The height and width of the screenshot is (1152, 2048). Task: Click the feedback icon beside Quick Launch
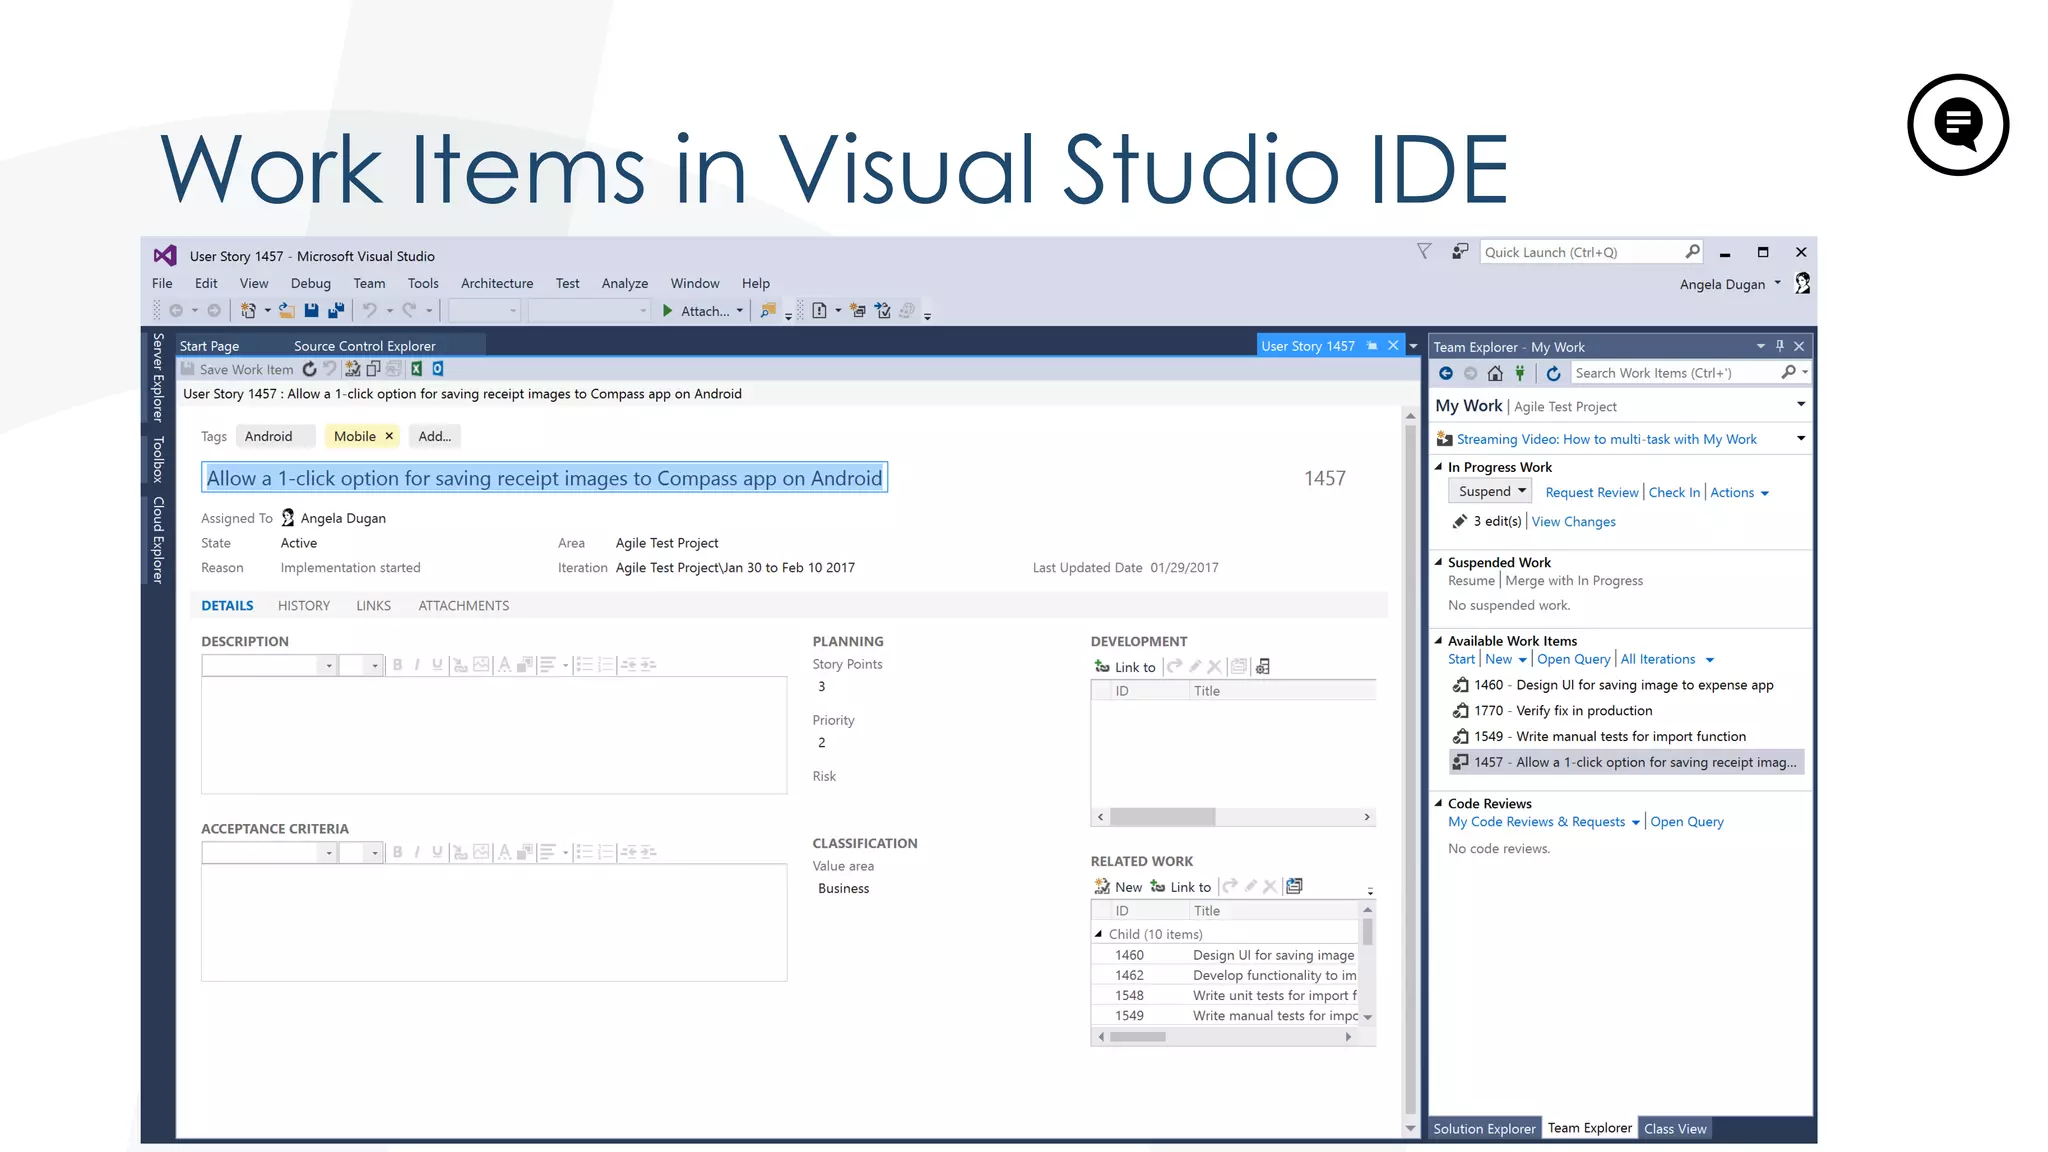pyautogui.click(x=1460, y=252)
